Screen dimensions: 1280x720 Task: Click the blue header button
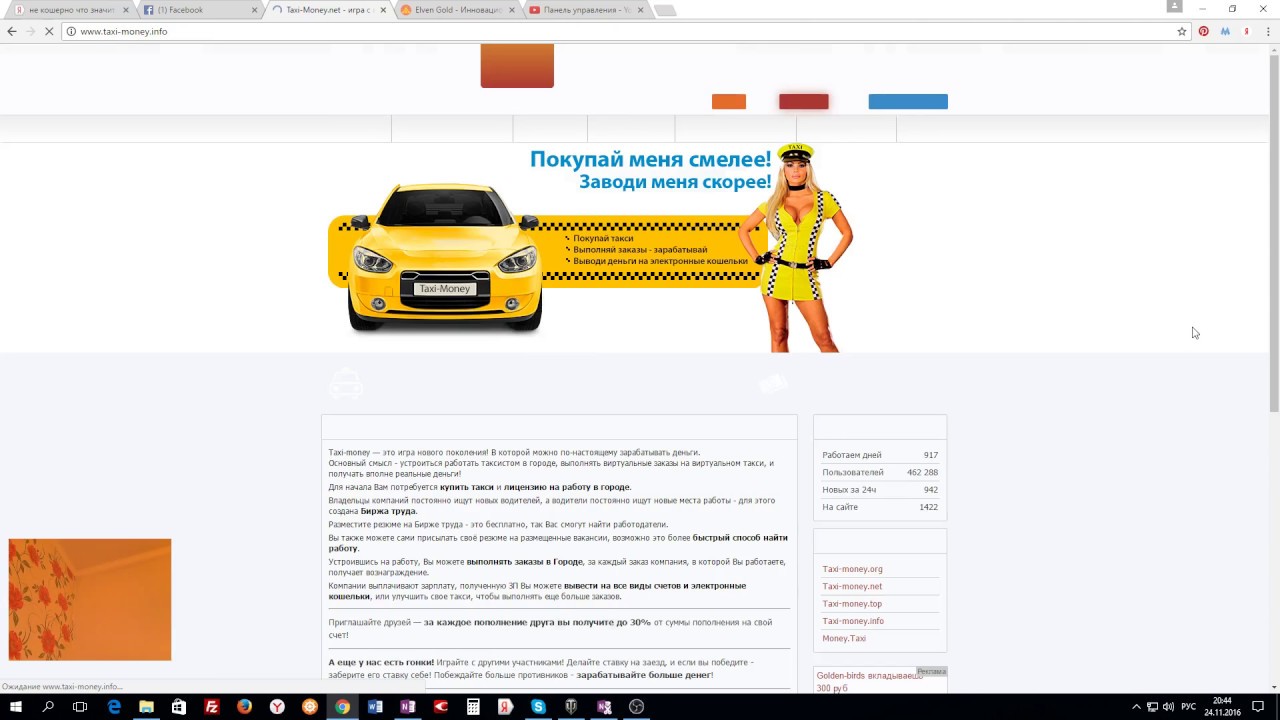[908, 101]
